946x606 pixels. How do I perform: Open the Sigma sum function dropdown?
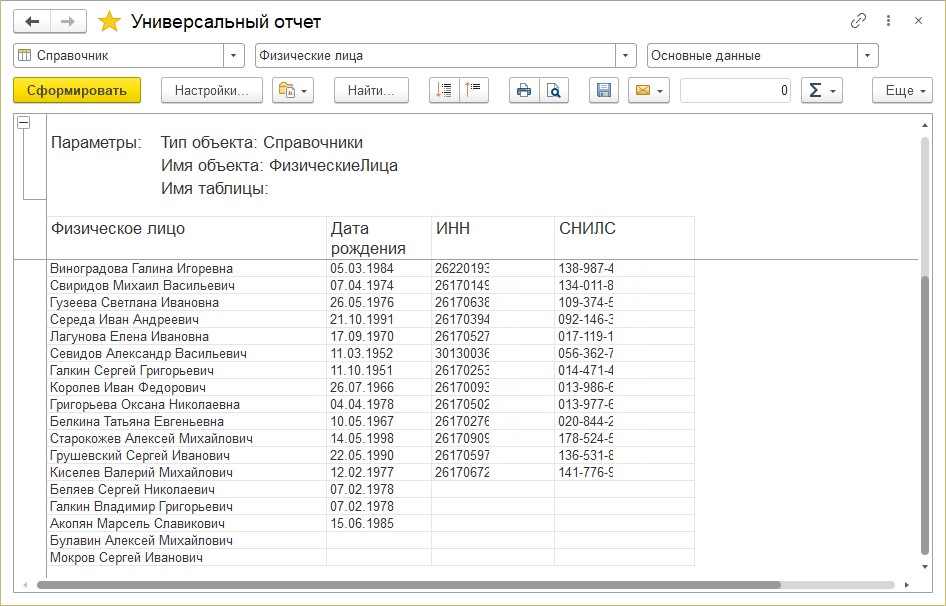point(822,91)
